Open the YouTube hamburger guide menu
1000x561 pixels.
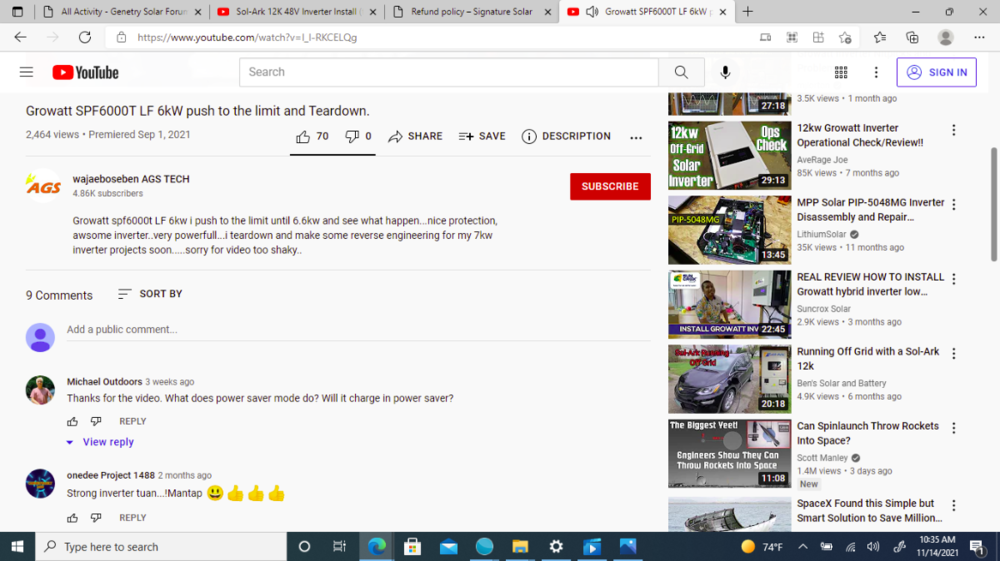tap(26, 72)
